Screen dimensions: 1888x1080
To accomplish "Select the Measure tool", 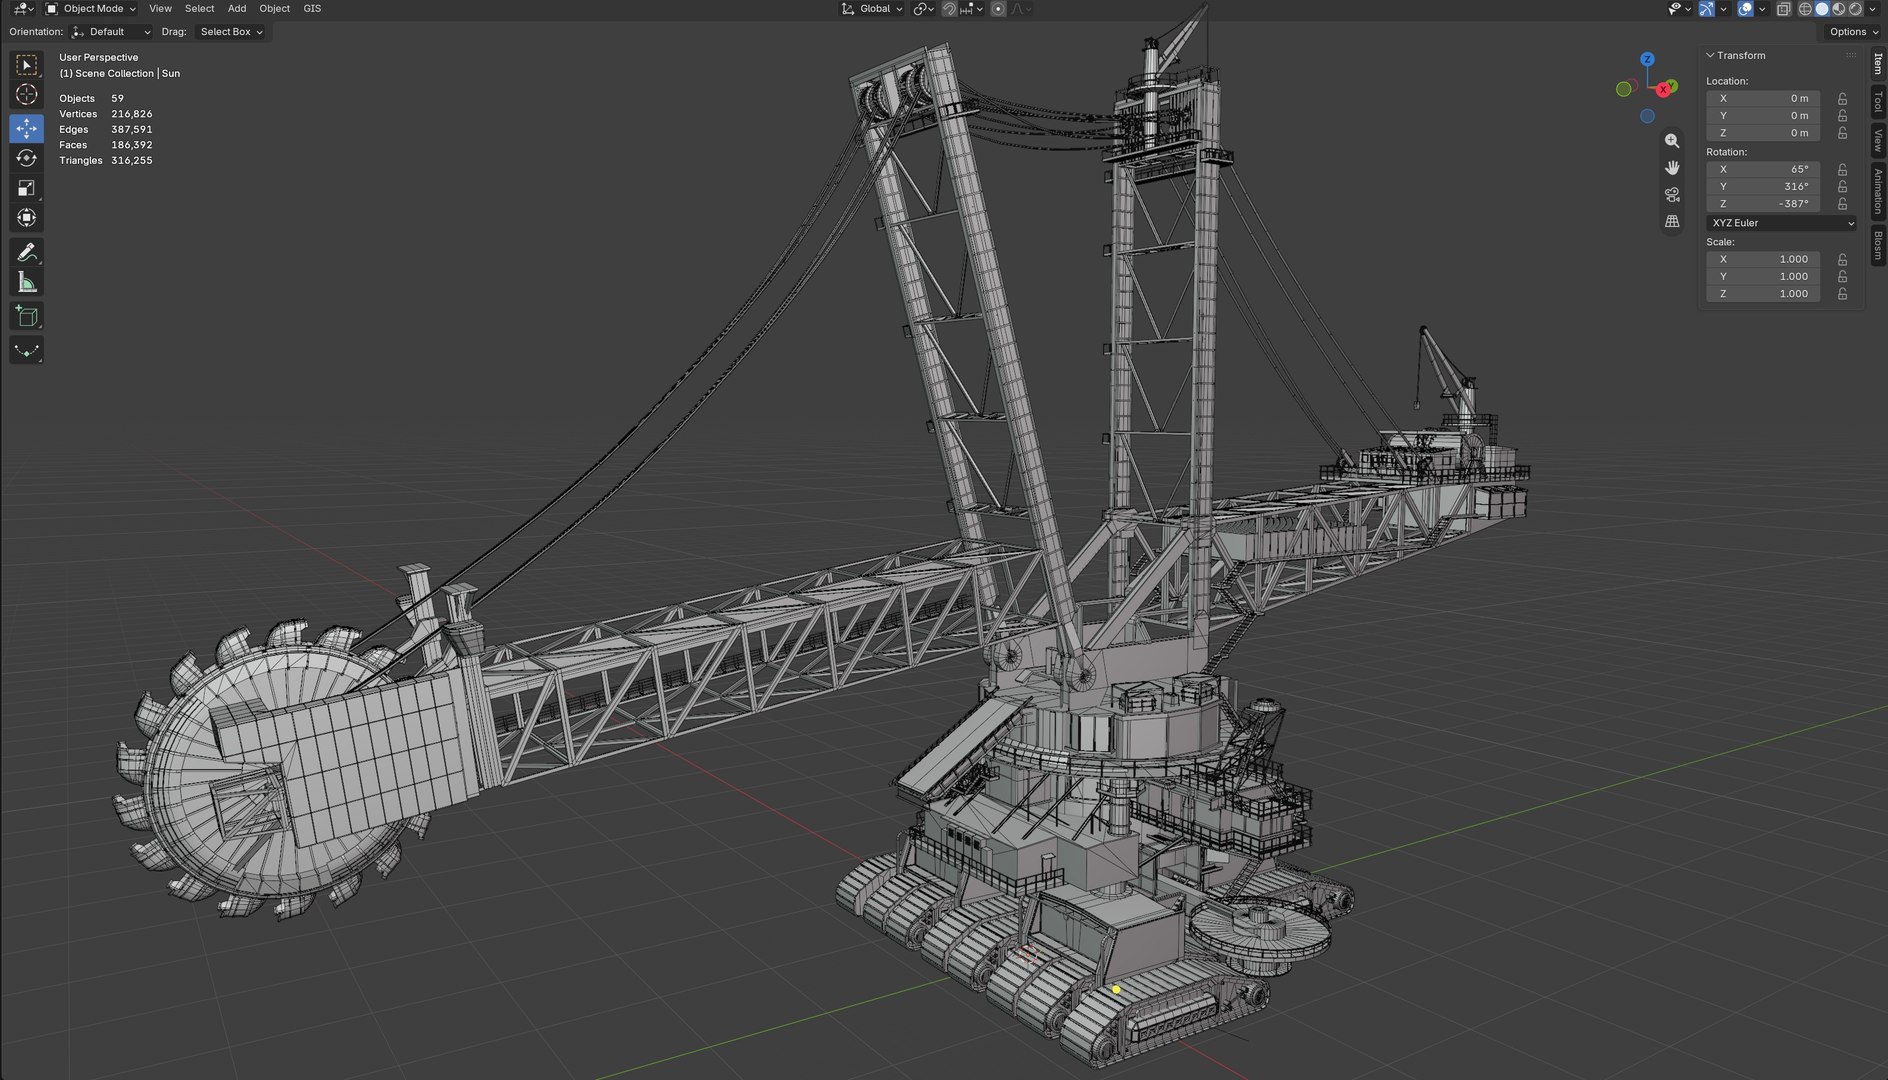I will click(x=27, y=283).
